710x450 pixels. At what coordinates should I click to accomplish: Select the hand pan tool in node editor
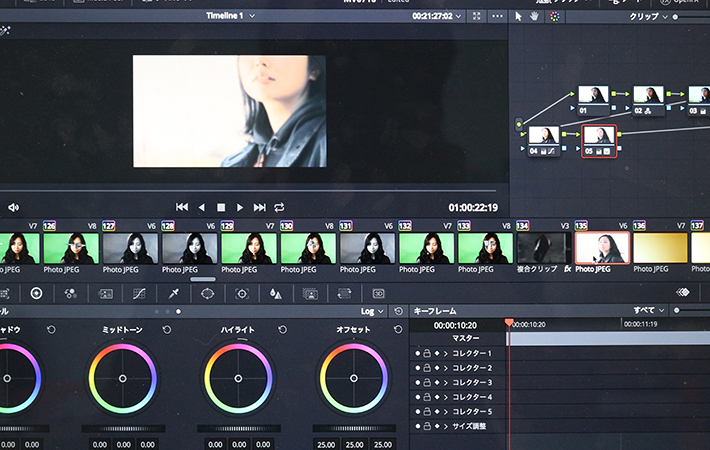(x=536, y=16)
